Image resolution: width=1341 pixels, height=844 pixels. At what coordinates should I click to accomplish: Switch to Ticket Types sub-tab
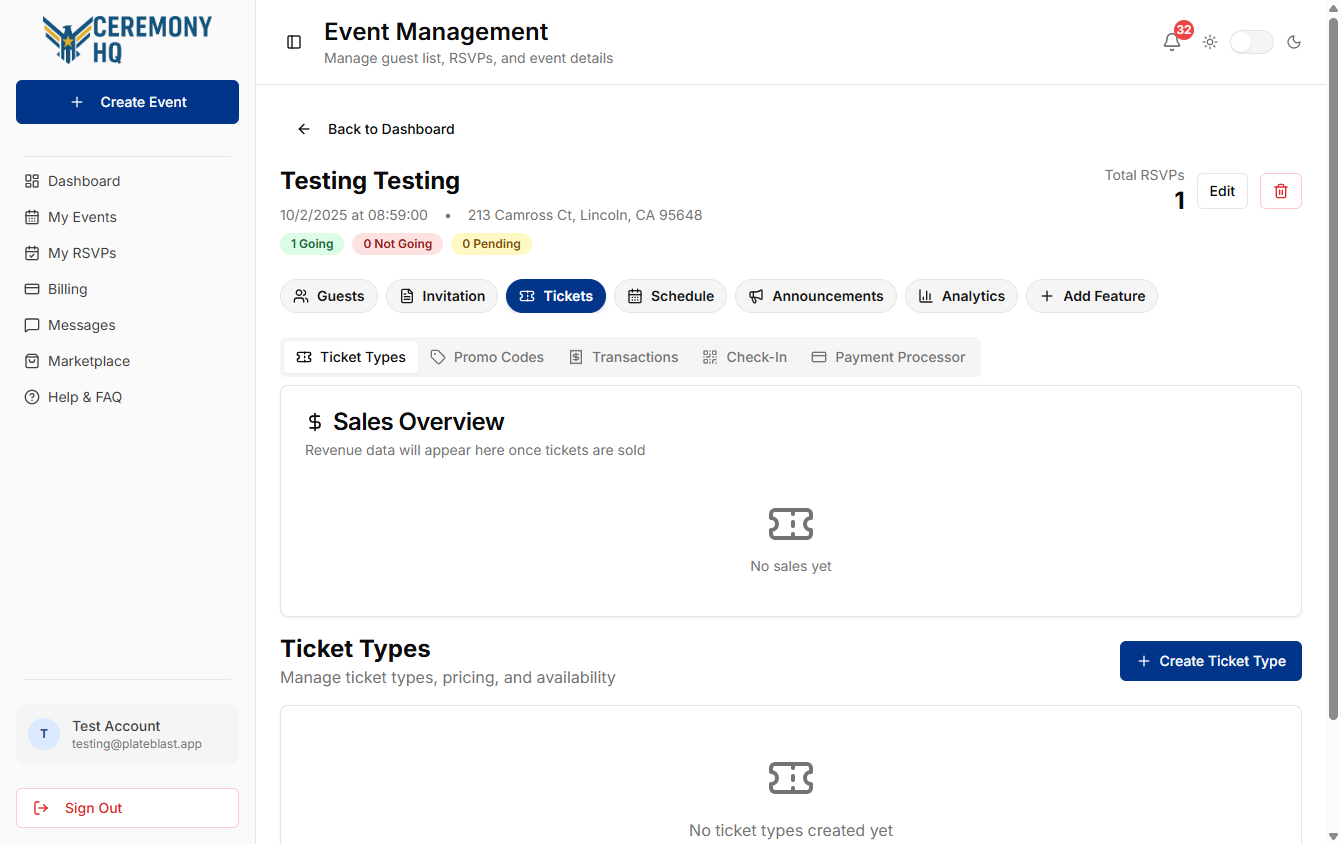[351, 357]
